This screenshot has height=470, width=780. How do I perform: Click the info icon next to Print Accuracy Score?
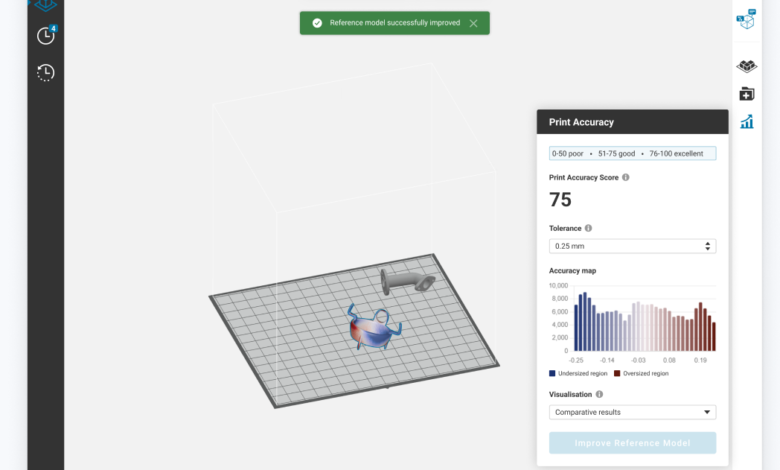click(626, 177)
